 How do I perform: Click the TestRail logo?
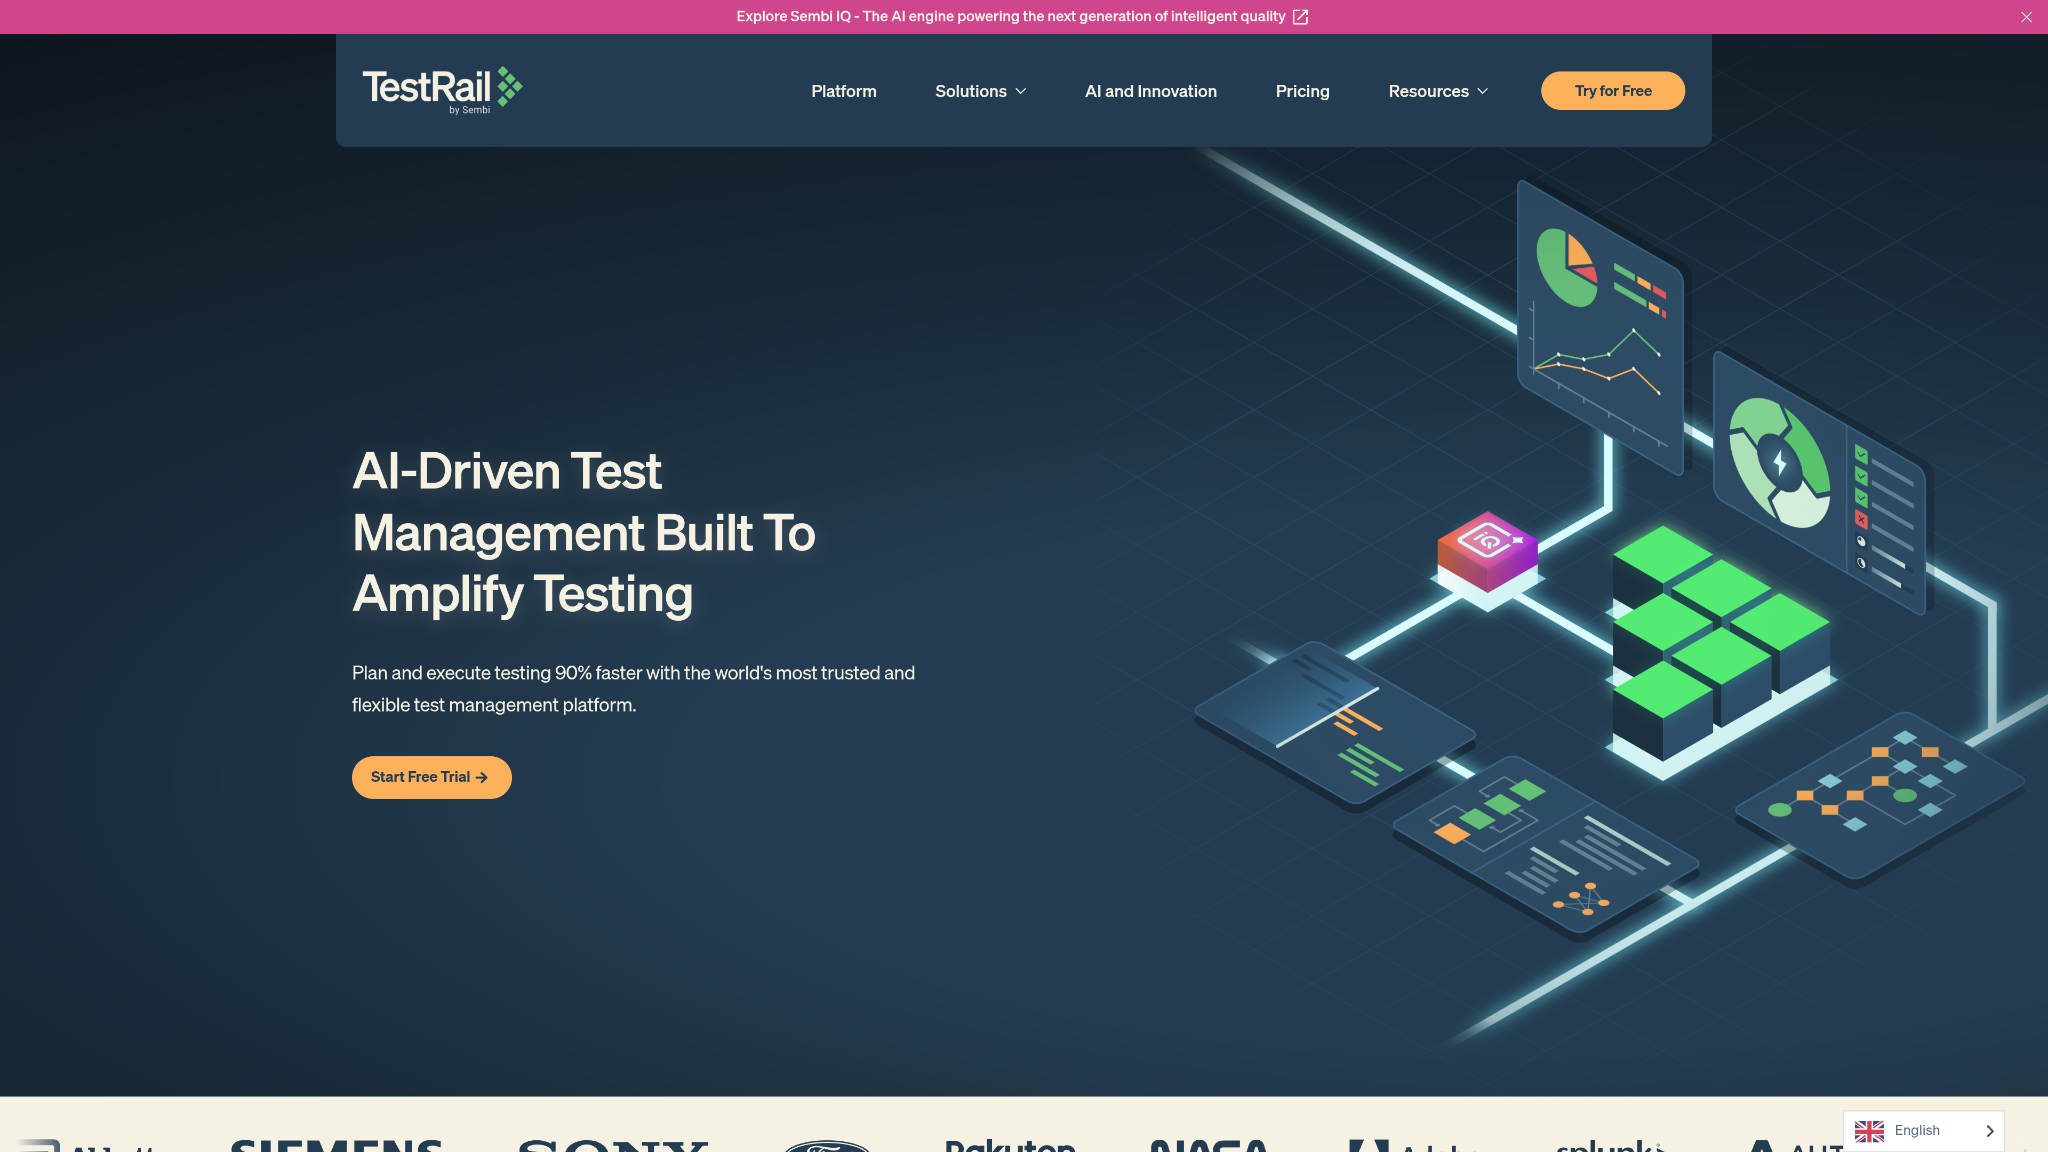(442, 90)
